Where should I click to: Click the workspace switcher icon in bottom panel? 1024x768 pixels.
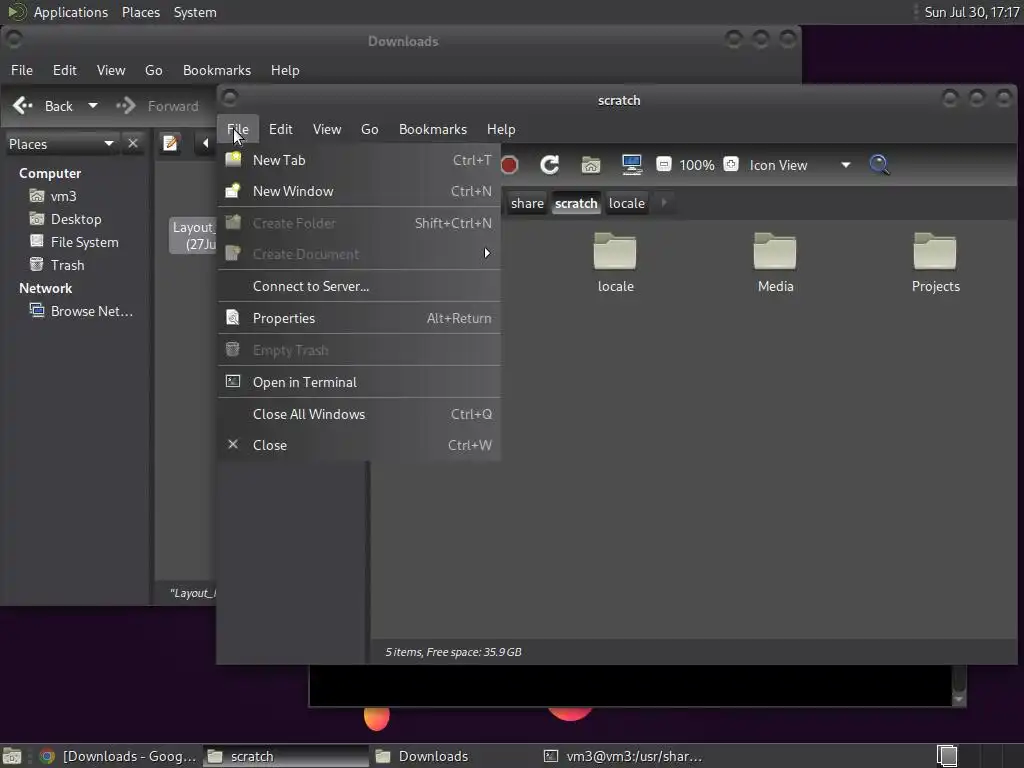(x=947, y=756)
